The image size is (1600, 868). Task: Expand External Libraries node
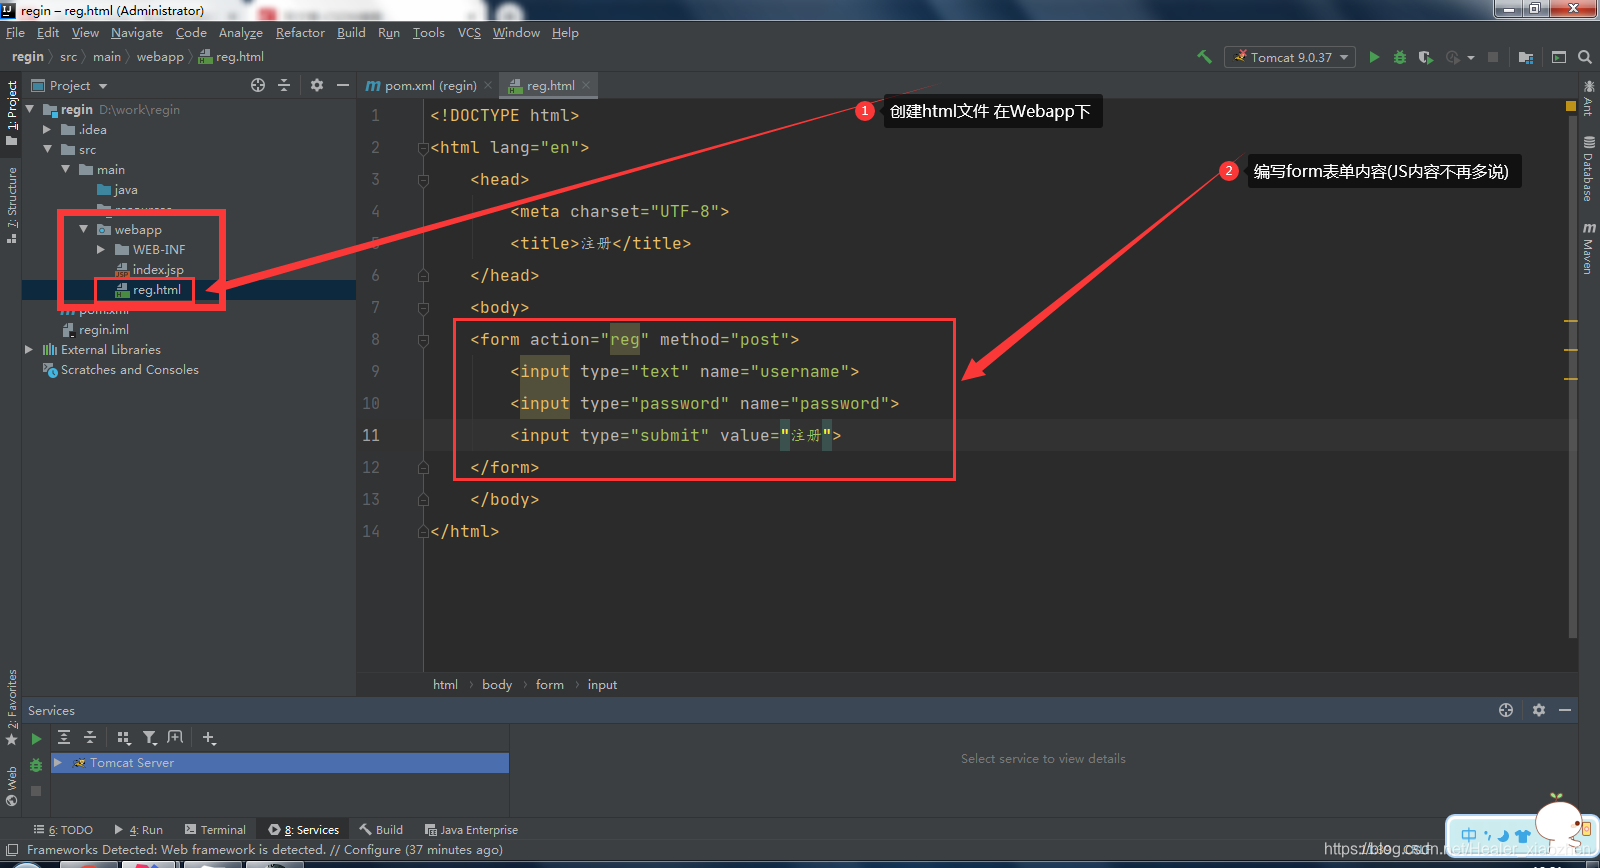[x=29, y=349]
